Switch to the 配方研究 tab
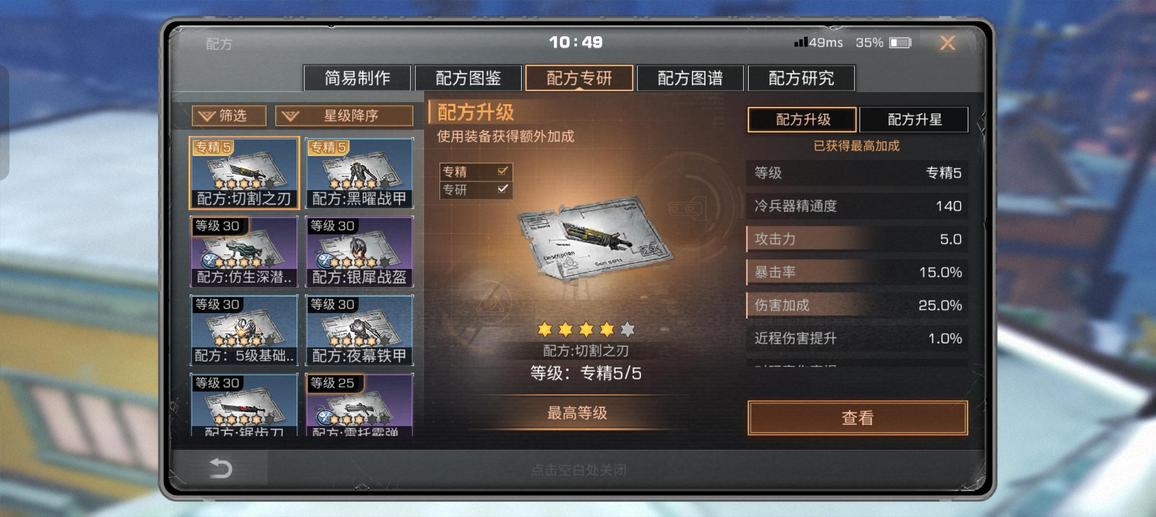The image size is (1156, 517). point(801,78)
